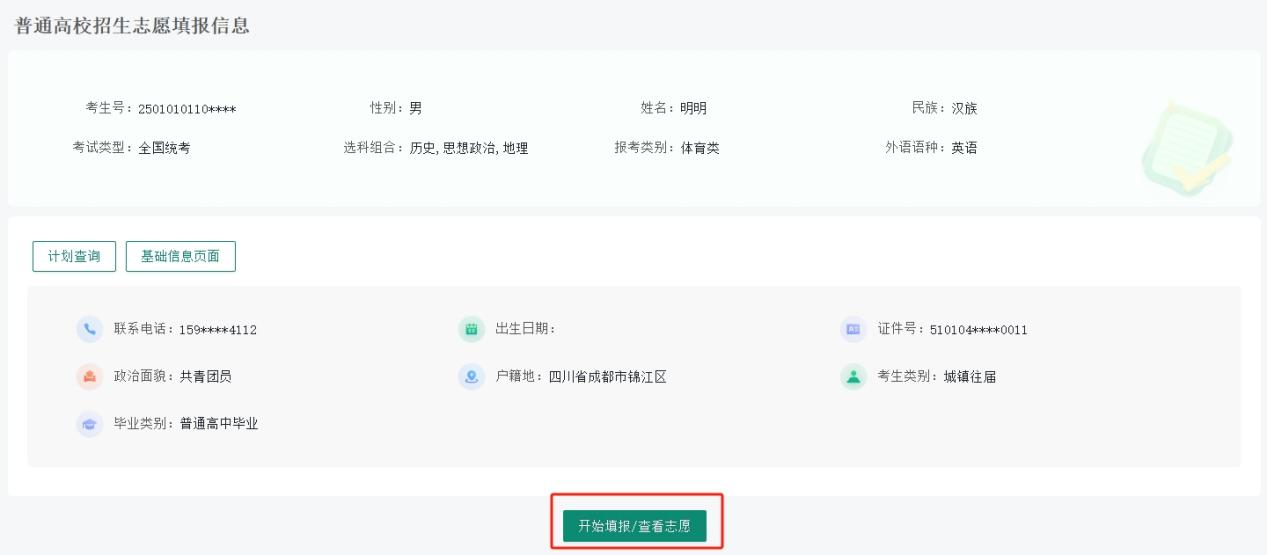This screenshot has width=1267, height=555.
Task: Click the 外语语种 value 英语
Action: tap(964, 148)
